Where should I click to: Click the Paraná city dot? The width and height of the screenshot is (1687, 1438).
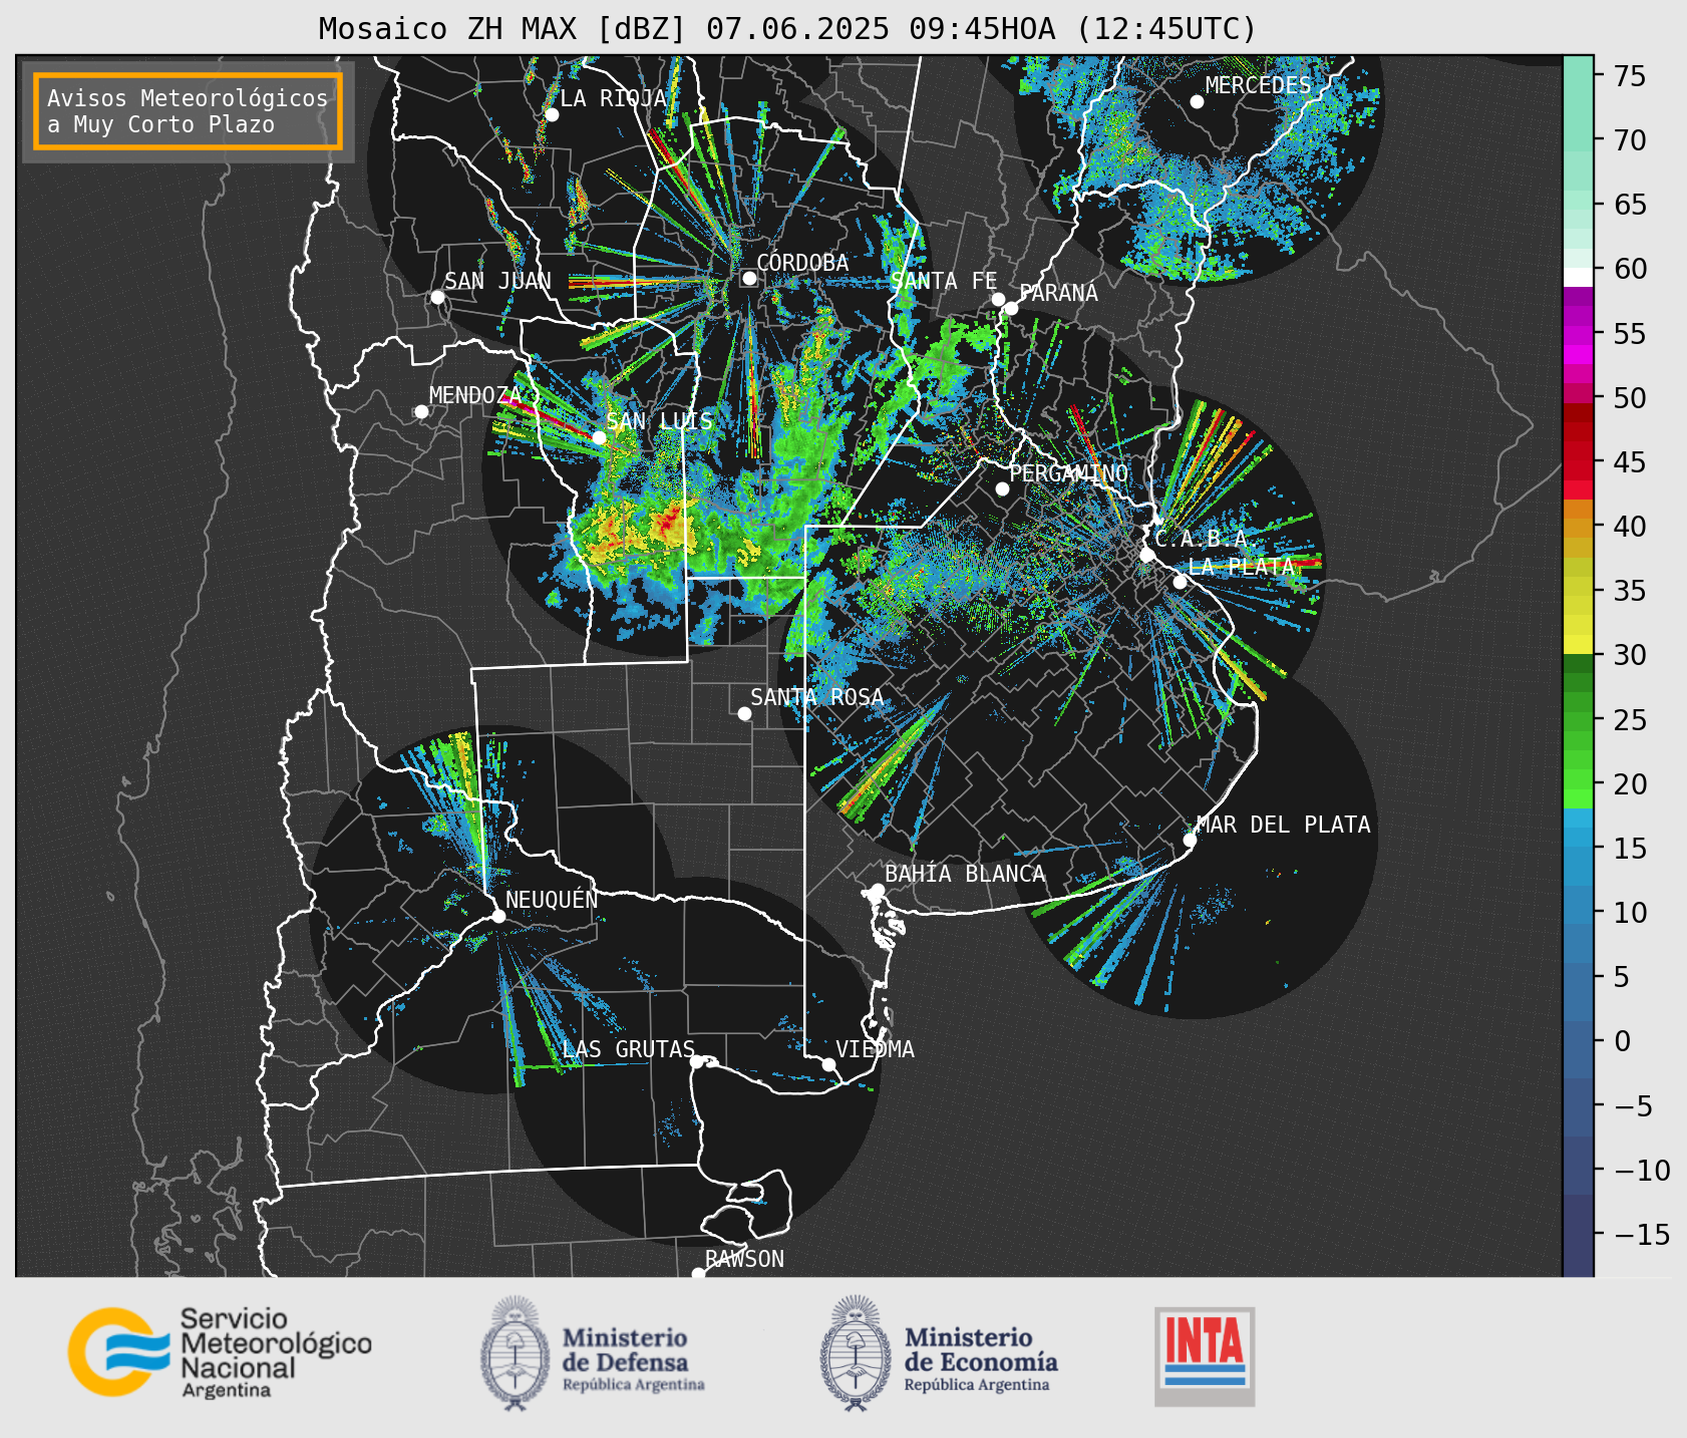click(x=1011, y=308)
